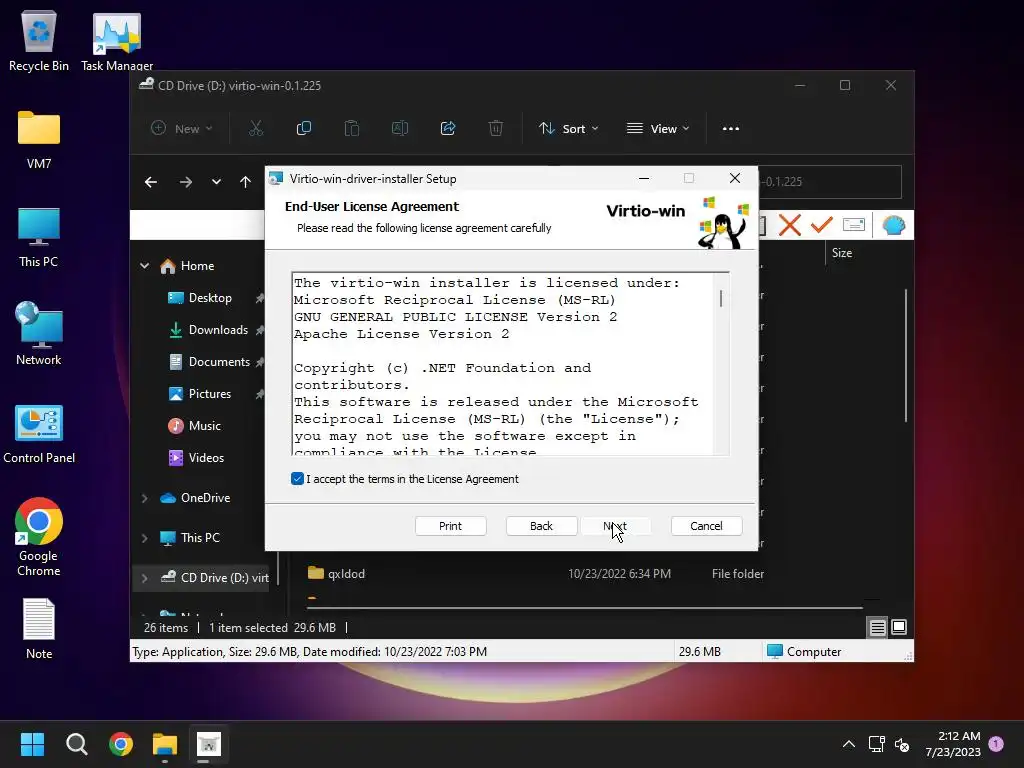Click the orange checkmark icon in Explorer

click(x=822, y=225)
